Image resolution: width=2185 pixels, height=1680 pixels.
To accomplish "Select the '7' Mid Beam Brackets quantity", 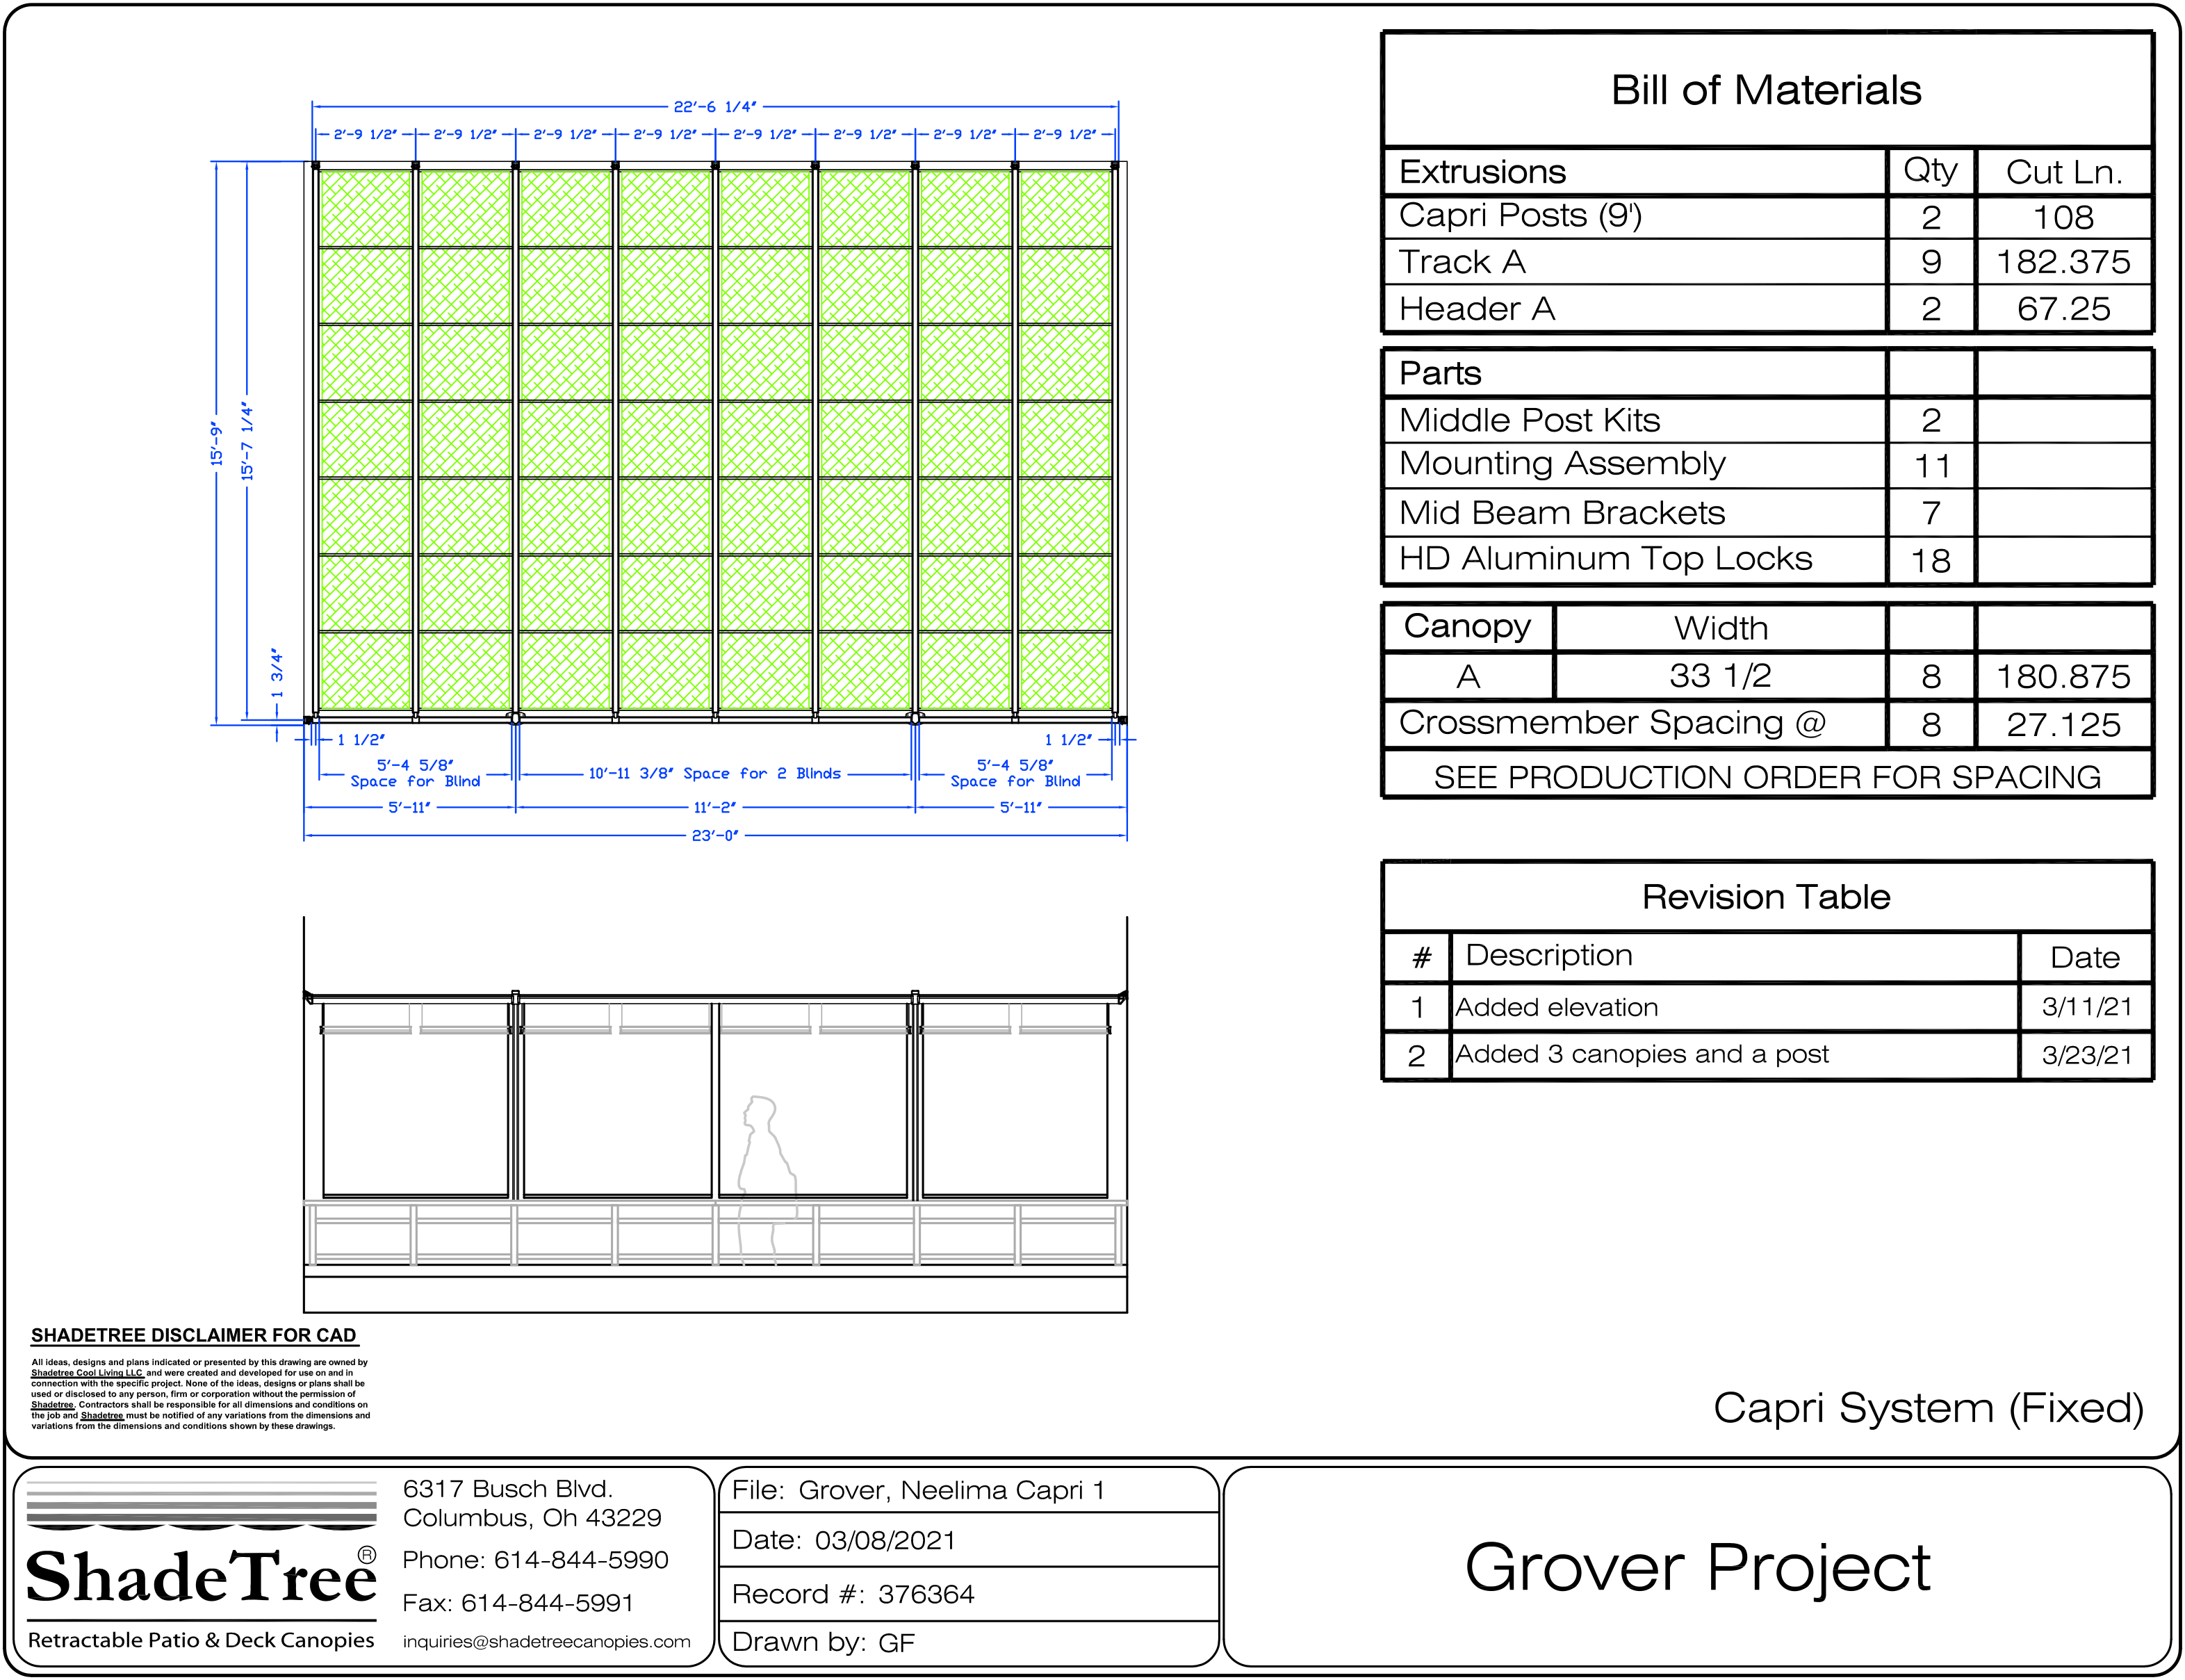I will coord(1931,513).
